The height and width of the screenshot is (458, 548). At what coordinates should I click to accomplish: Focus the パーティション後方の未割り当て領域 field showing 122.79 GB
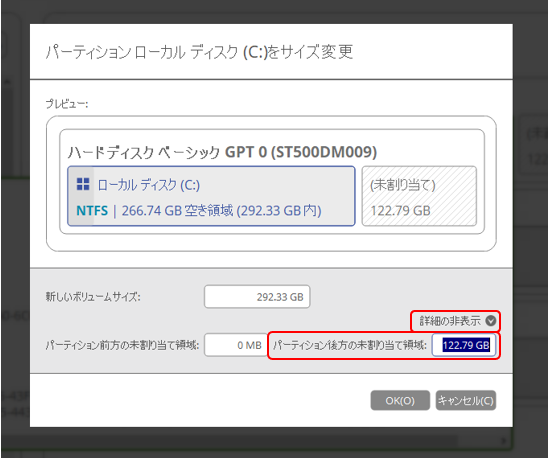tap(464, 345)
